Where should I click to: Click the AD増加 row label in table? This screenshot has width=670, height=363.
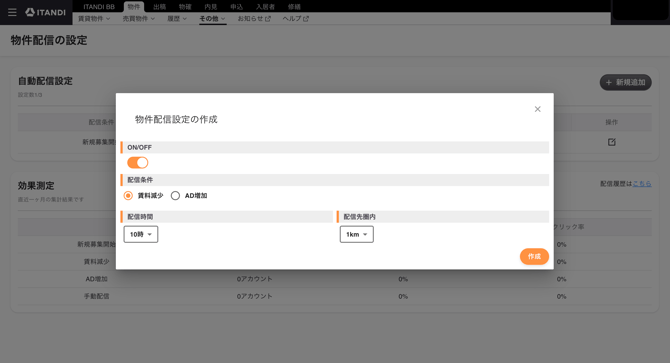click(x=97, y=279)
